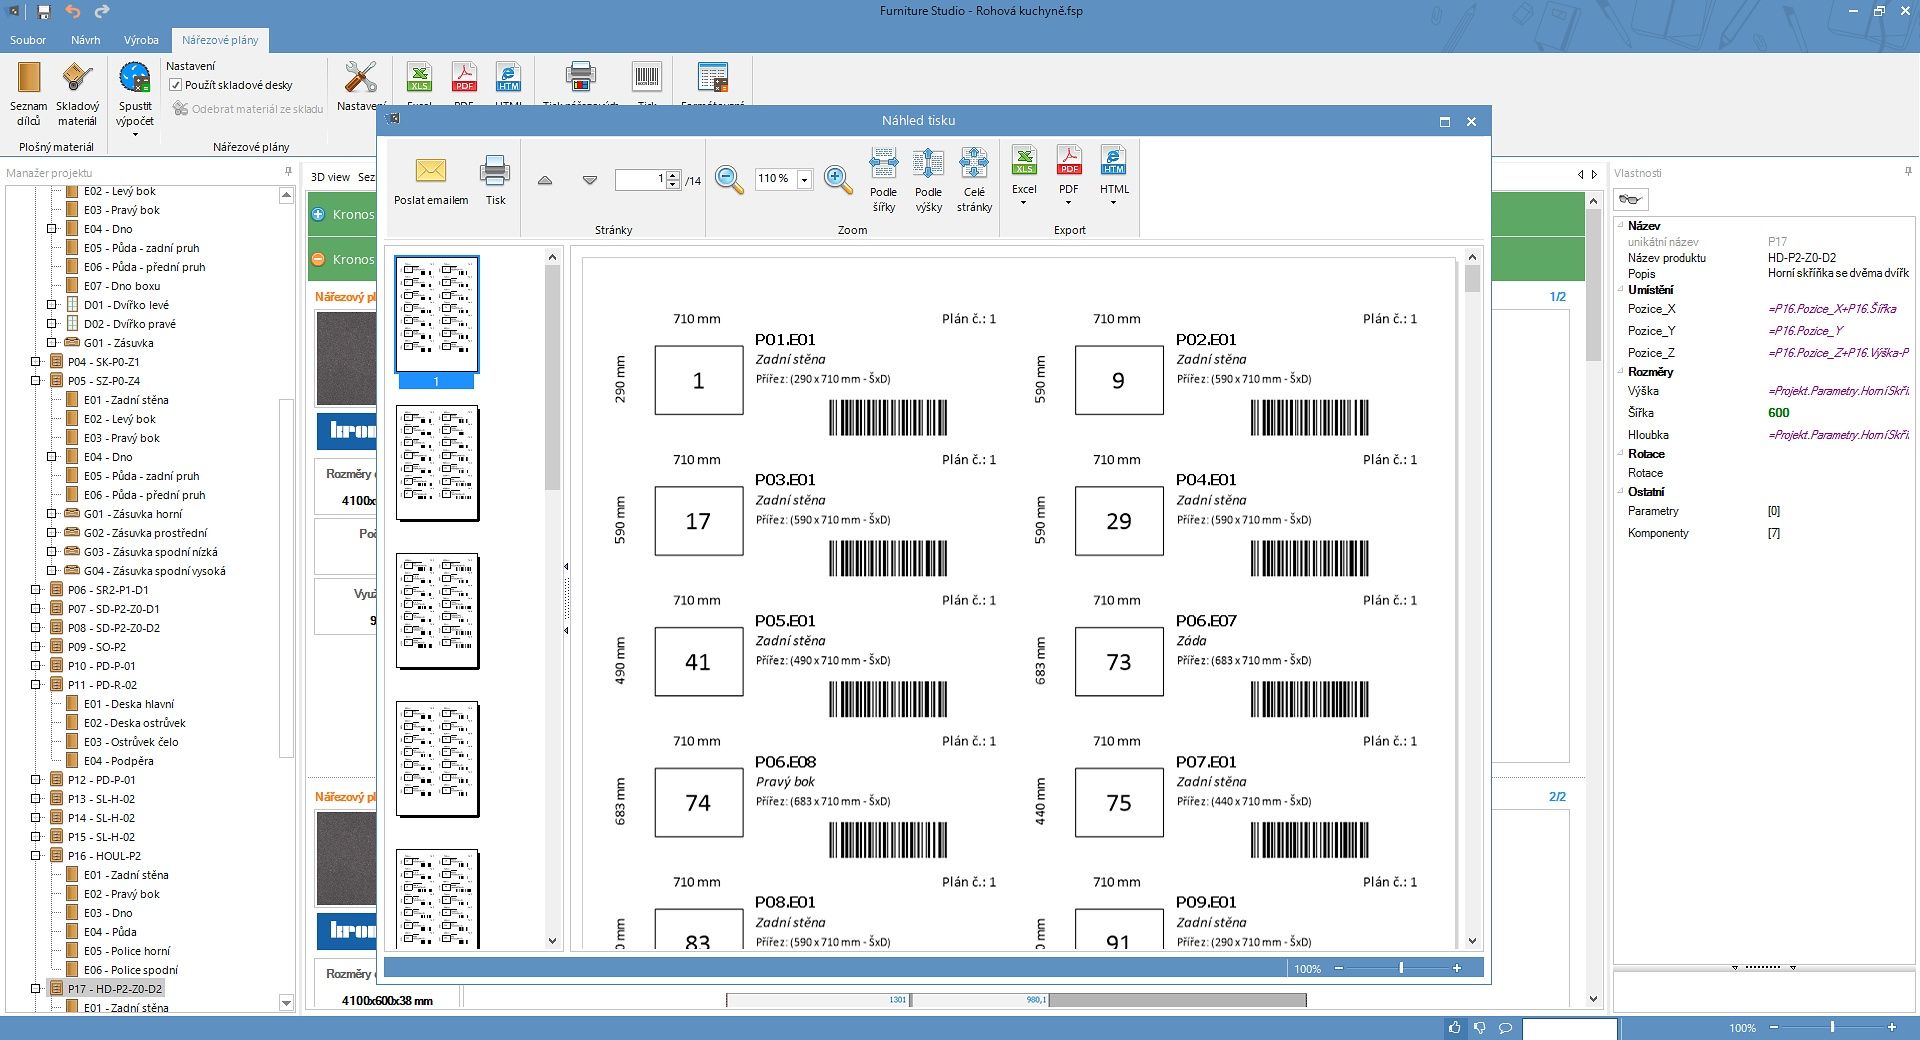Export preview to PDF
This screenshot has height=1040, width=1920.
[1069, 170]
